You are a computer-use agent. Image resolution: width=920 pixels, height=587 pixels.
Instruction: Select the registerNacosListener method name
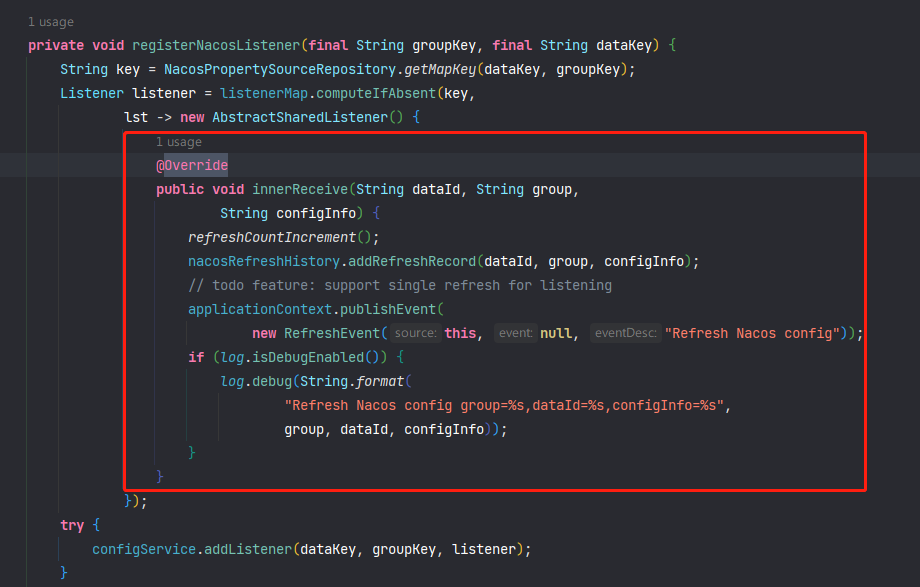pos(216,45)
